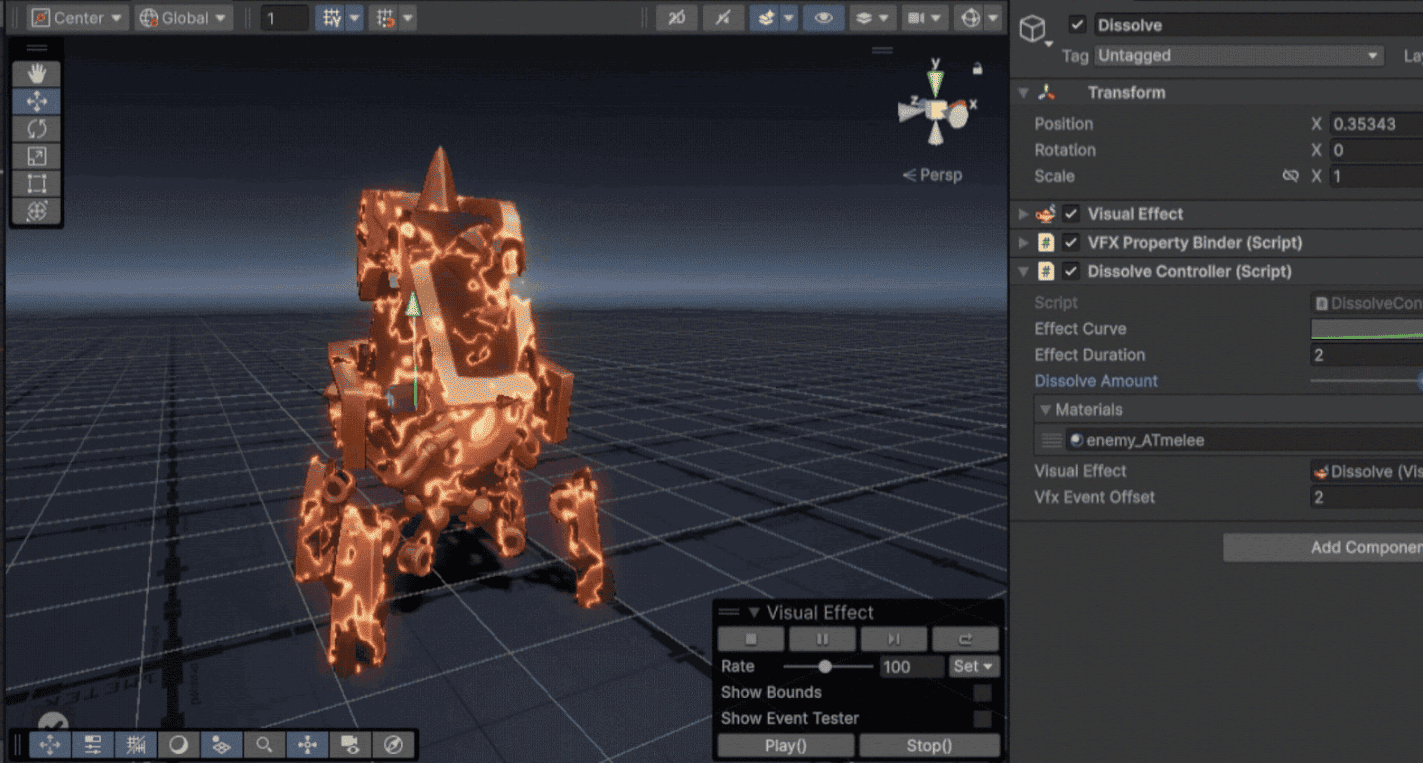
Task: Click the Stop() button
Action: click(x=929, y=745)
